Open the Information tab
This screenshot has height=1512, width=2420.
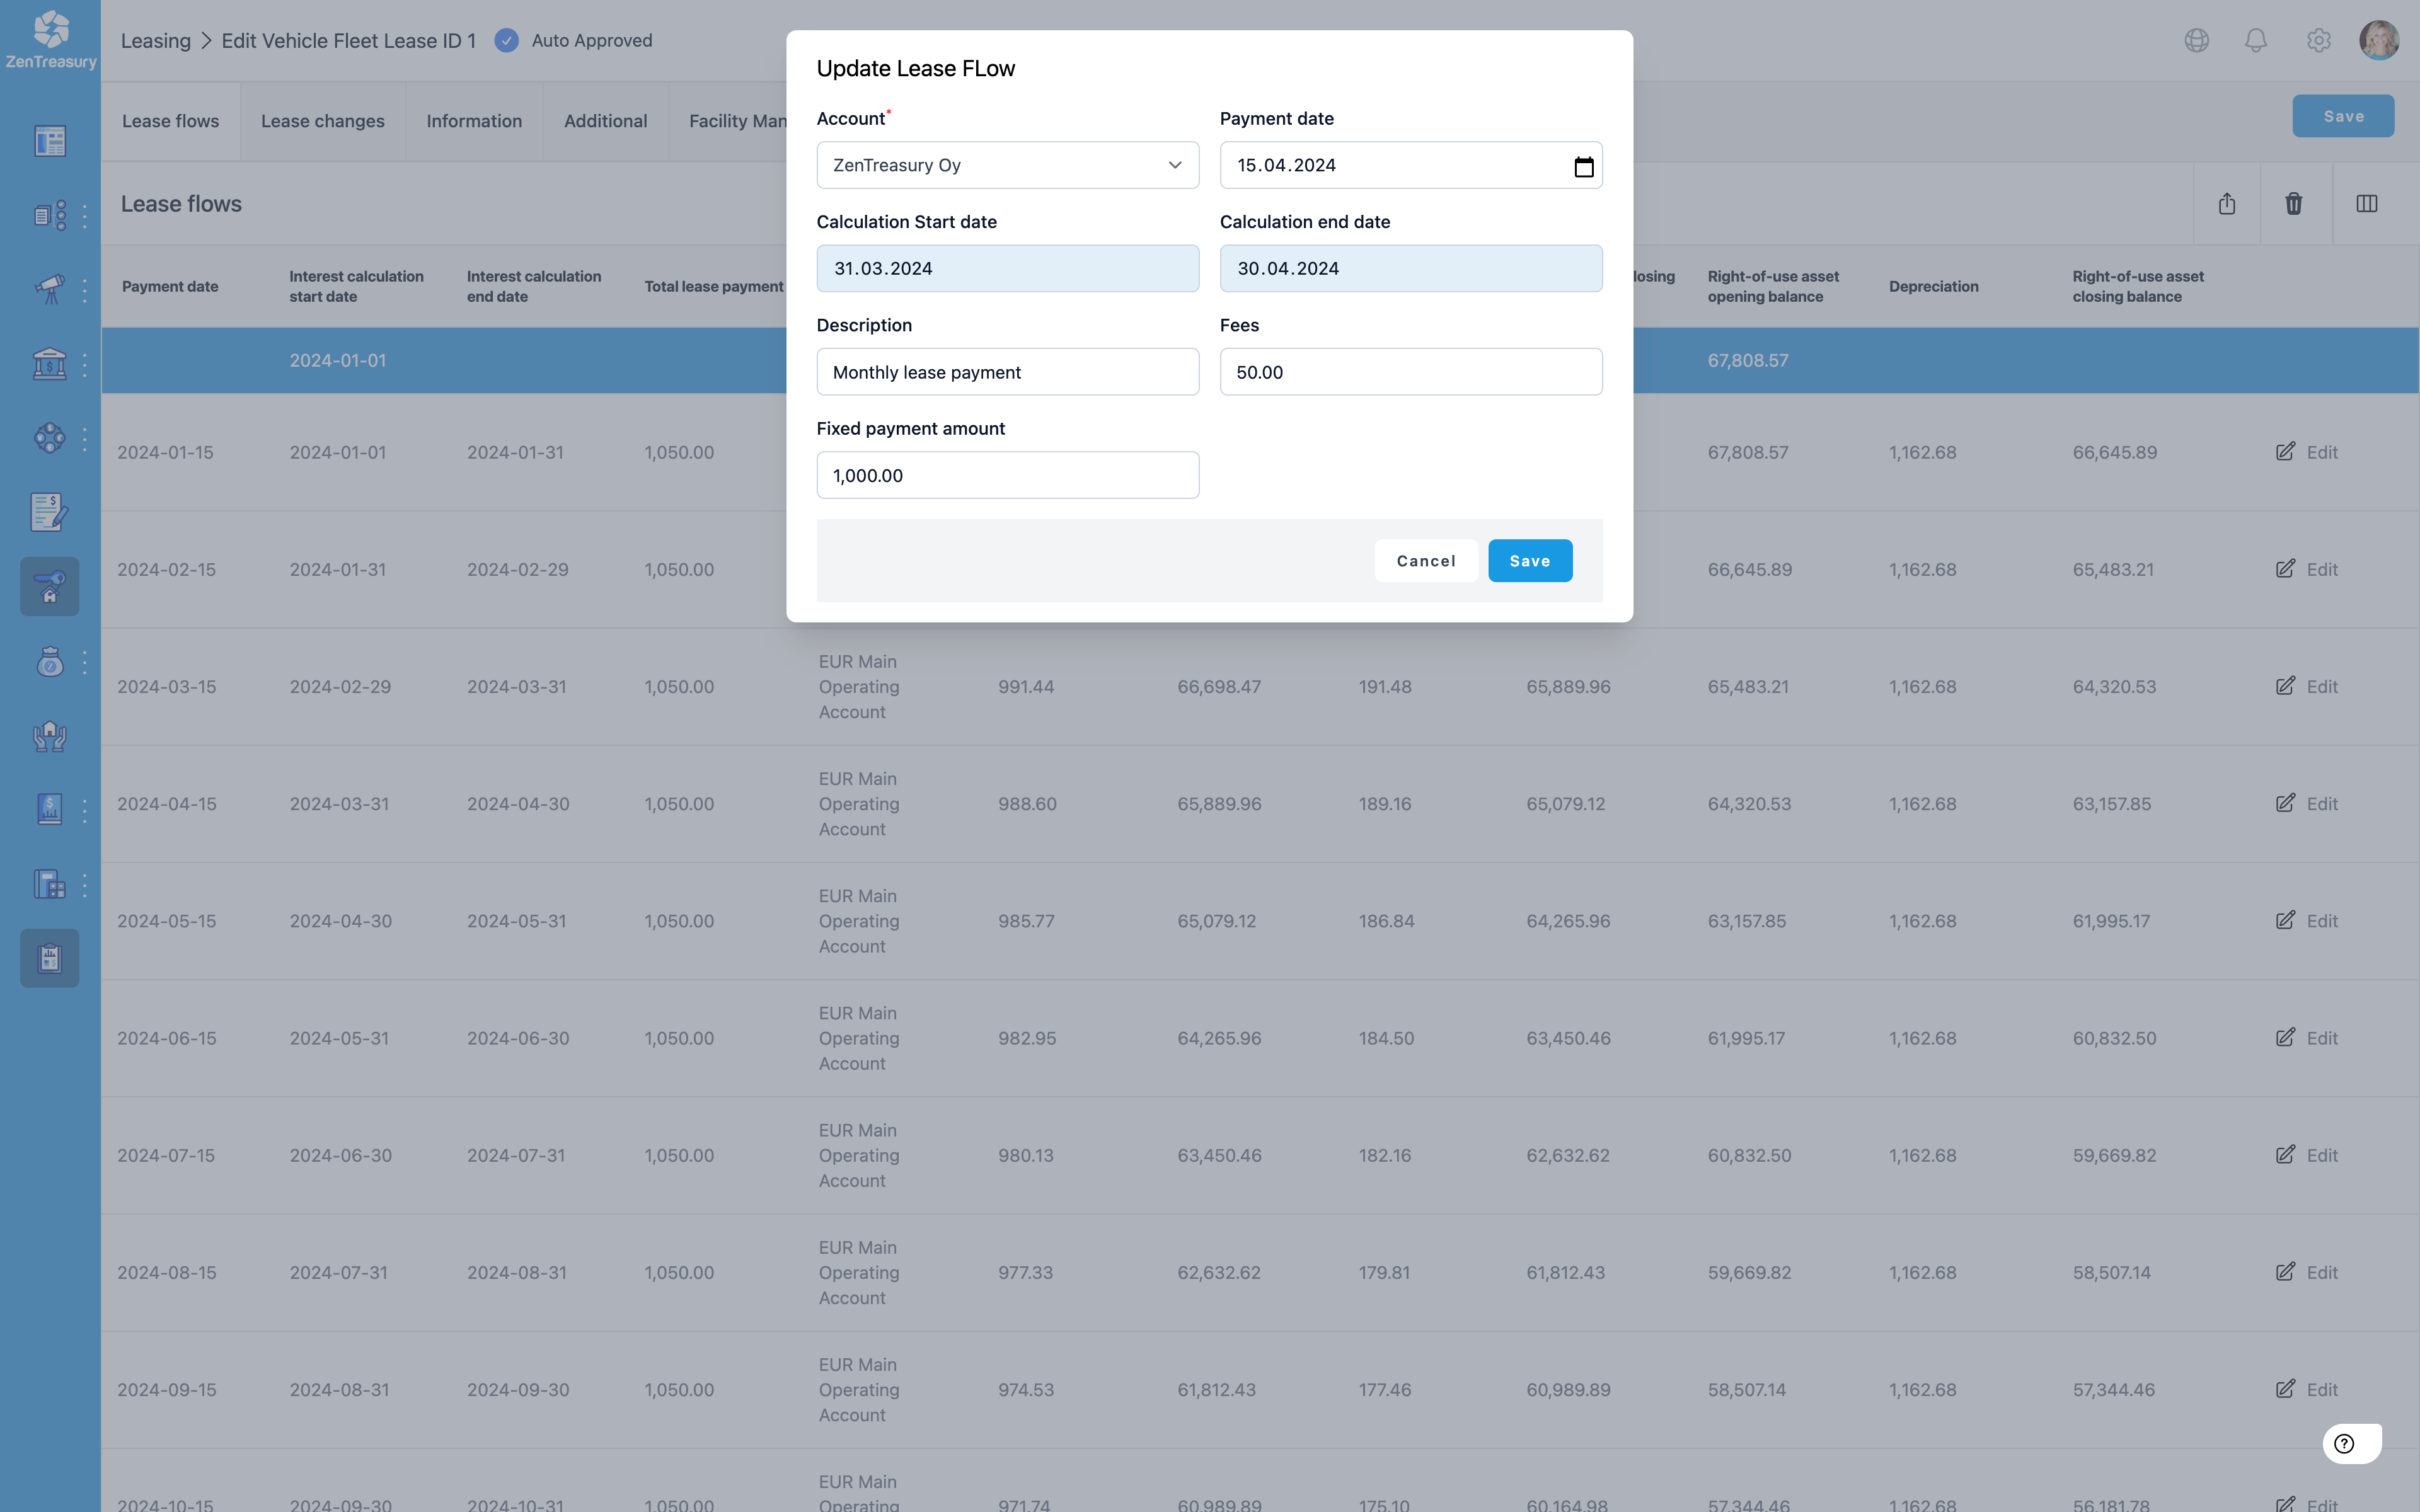click(474, 120)
